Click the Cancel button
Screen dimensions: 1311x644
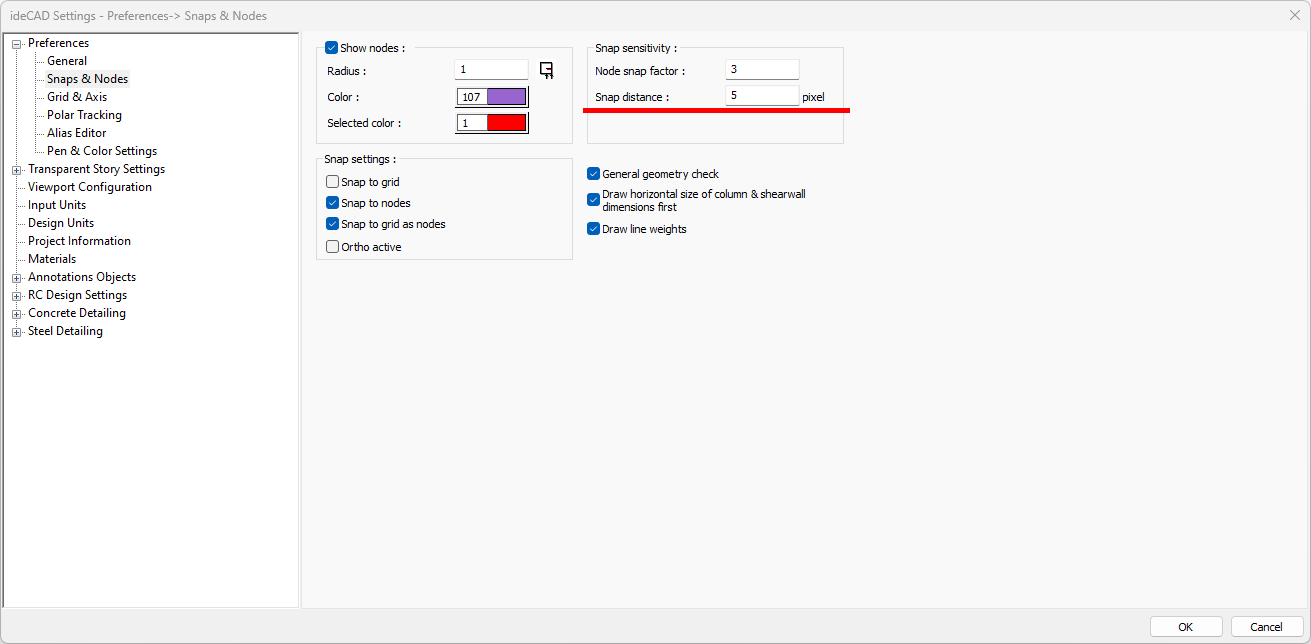[x=1267, y=627]
